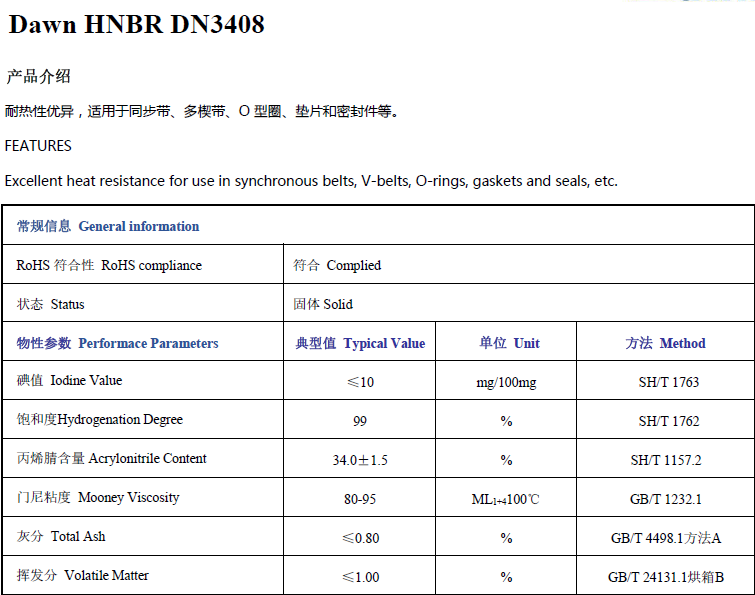Select the ML1+4 100℃ unit cell
The image size is (755, 595).
click(506, 499)
